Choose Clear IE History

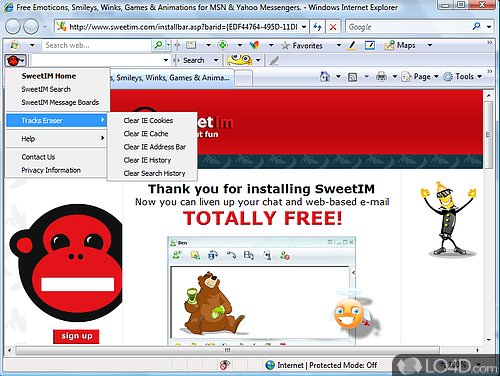point(152,160)
